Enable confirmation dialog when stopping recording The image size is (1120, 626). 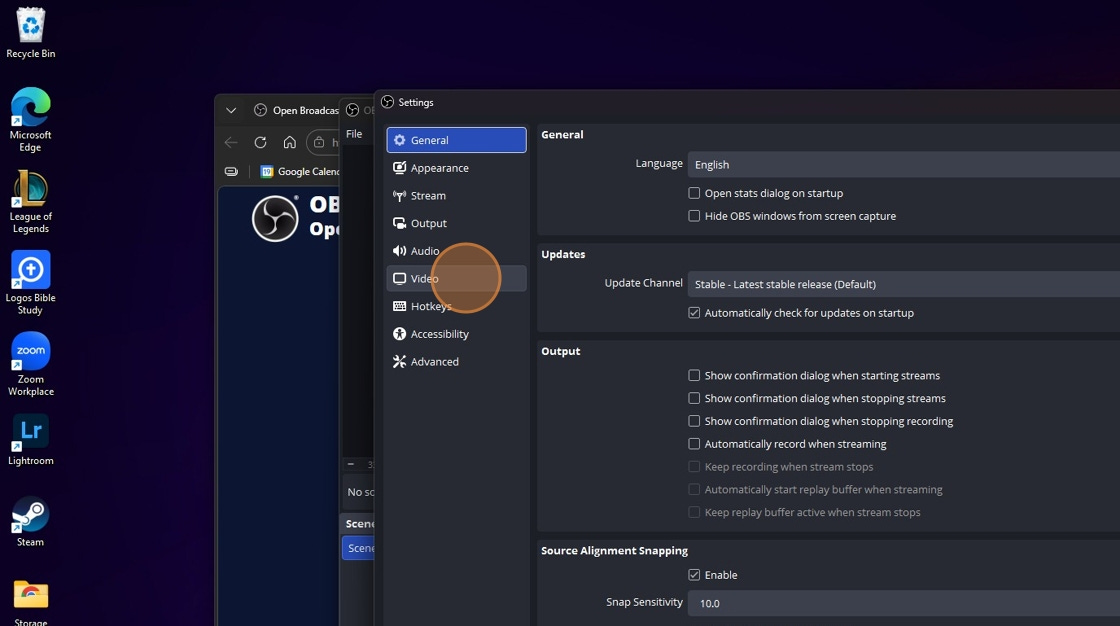[x=694, y=421]
